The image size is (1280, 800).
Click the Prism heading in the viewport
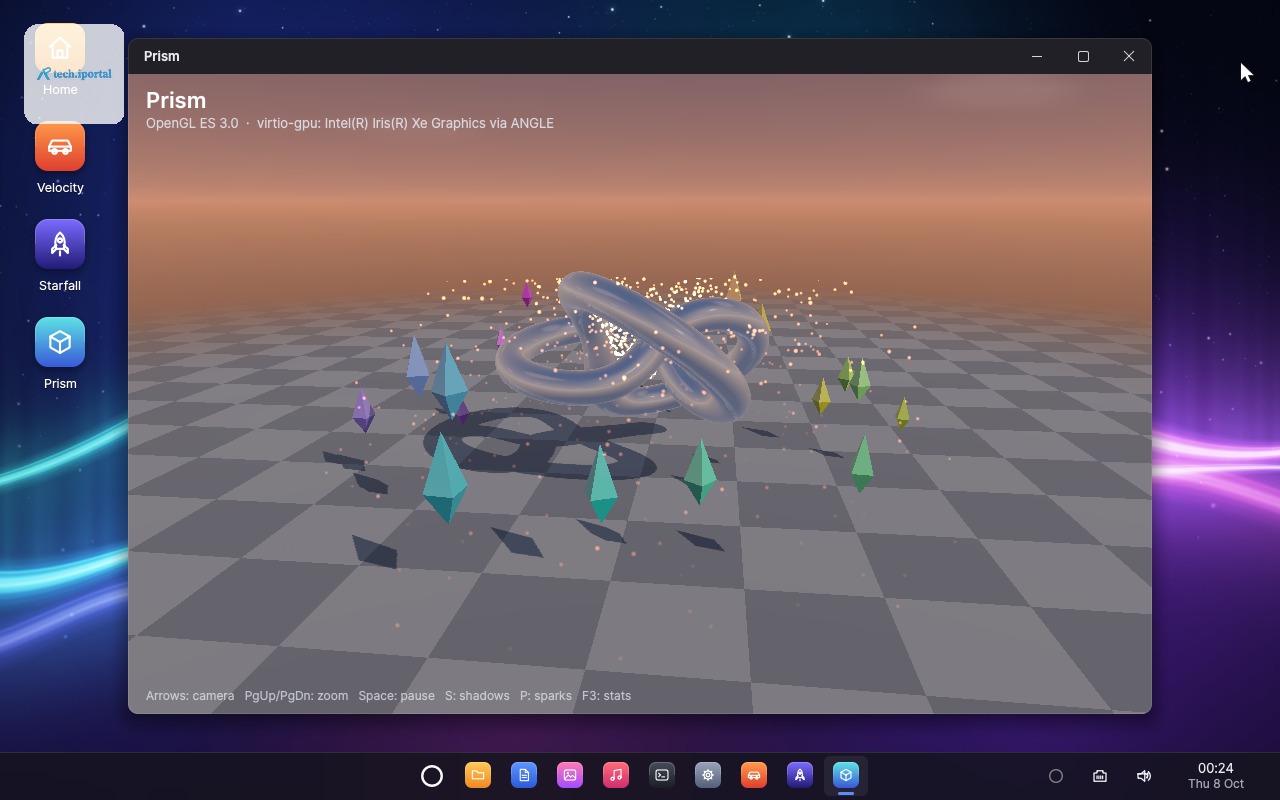click(176, 100)
